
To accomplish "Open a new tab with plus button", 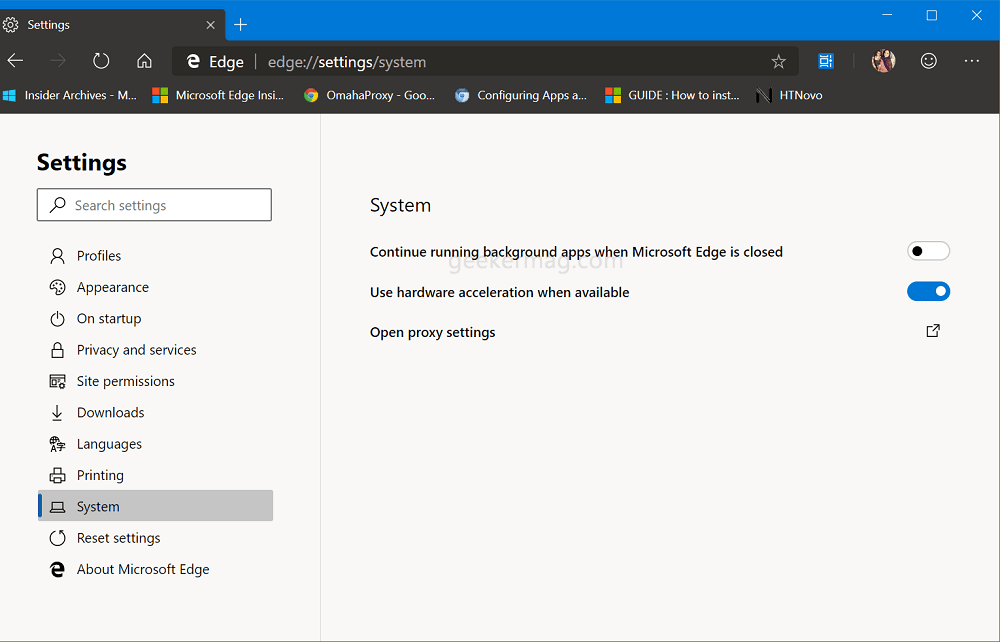I will click(x=240, y=25).
